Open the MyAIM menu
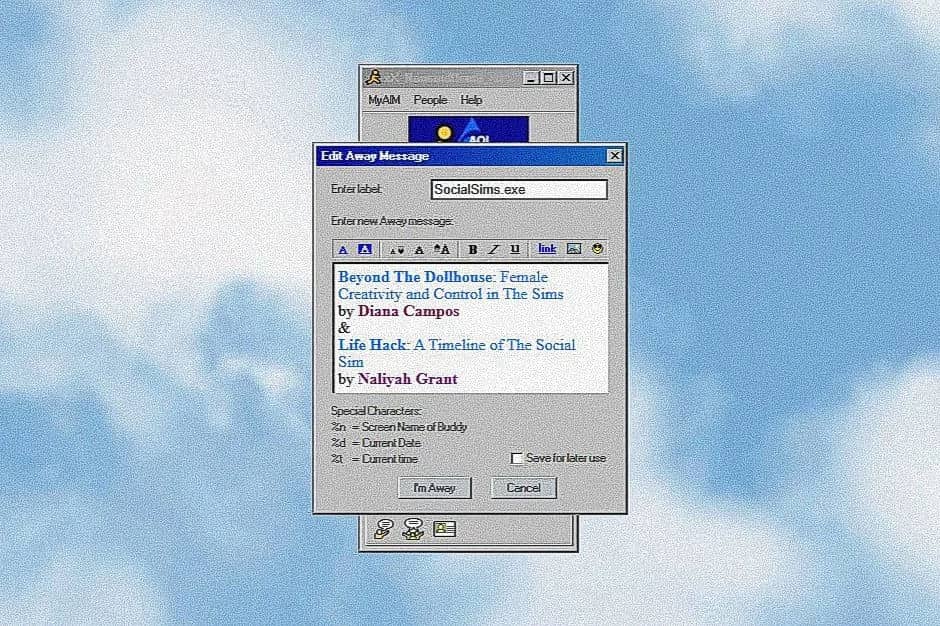The height and width of the screenshot is (626, 940). [384, 100]
